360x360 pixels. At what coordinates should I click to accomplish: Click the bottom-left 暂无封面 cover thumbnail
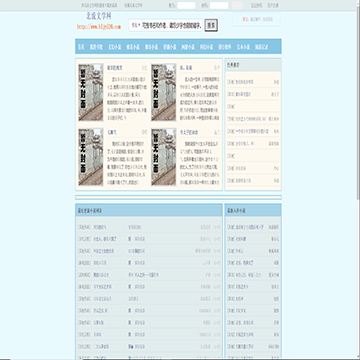point(91,157)
